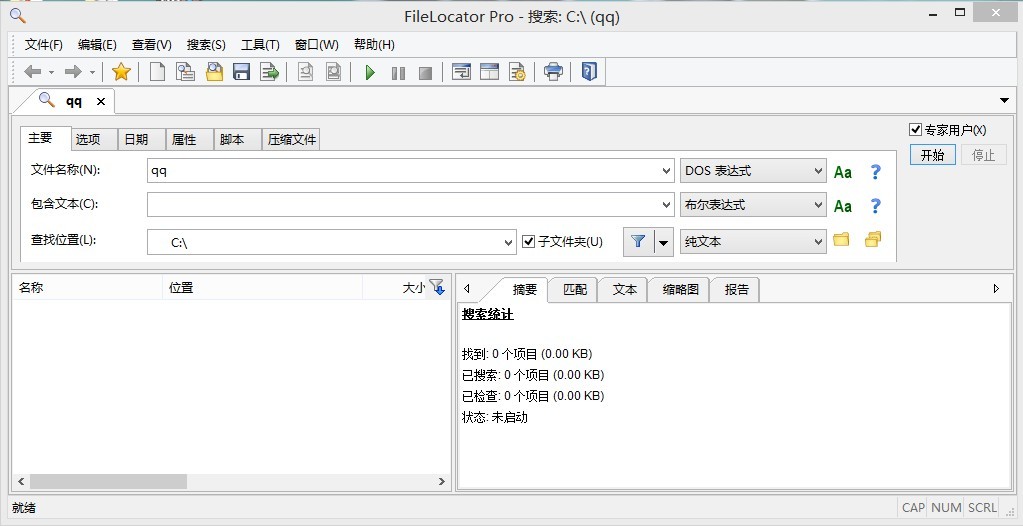Click the funnel filter button by subfolders
Screen dimensions: 1023x526
tap(638, 242)
